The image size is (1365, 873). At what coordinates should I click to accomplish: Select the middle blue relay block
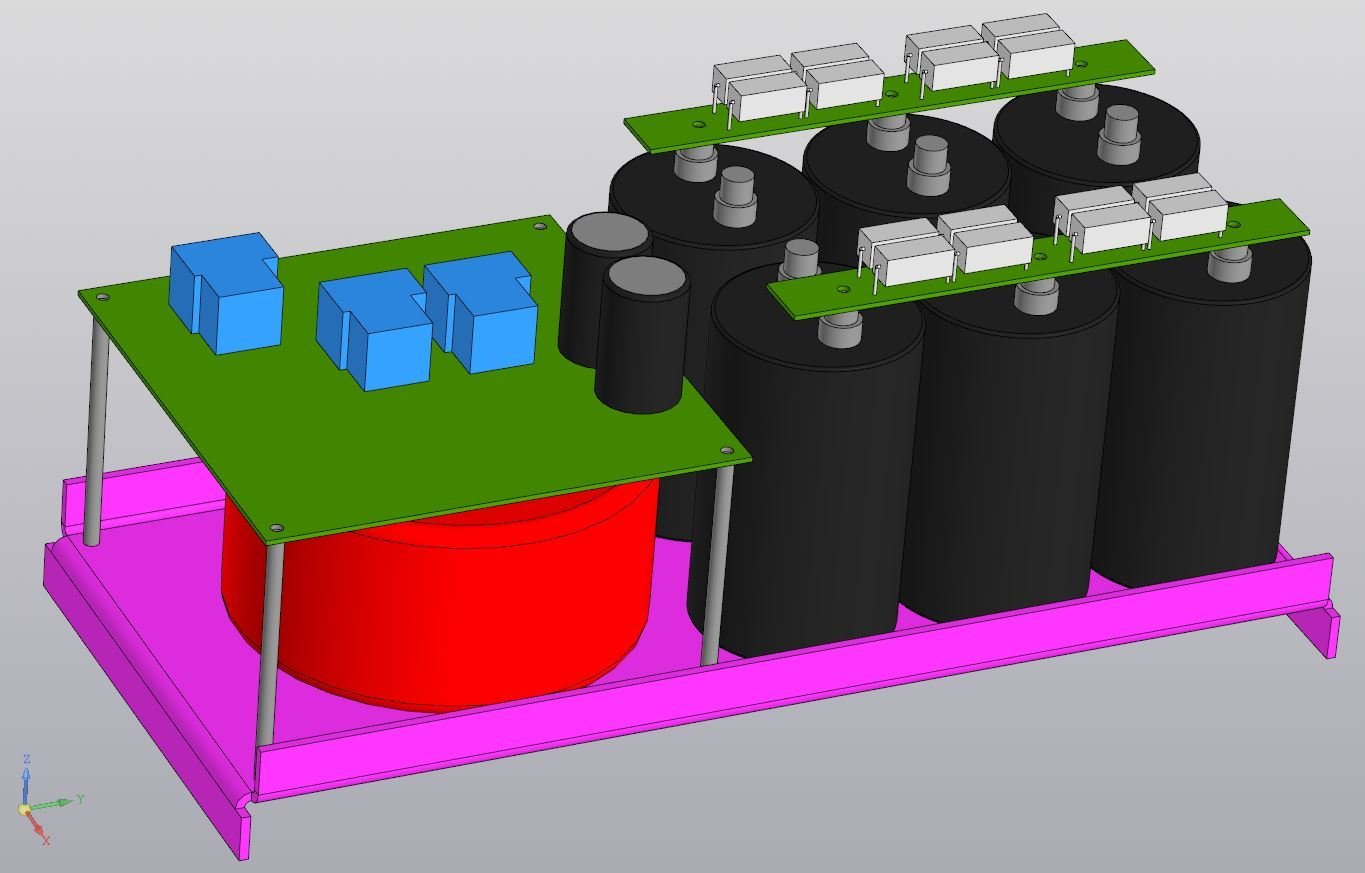(x=373, y=329)
